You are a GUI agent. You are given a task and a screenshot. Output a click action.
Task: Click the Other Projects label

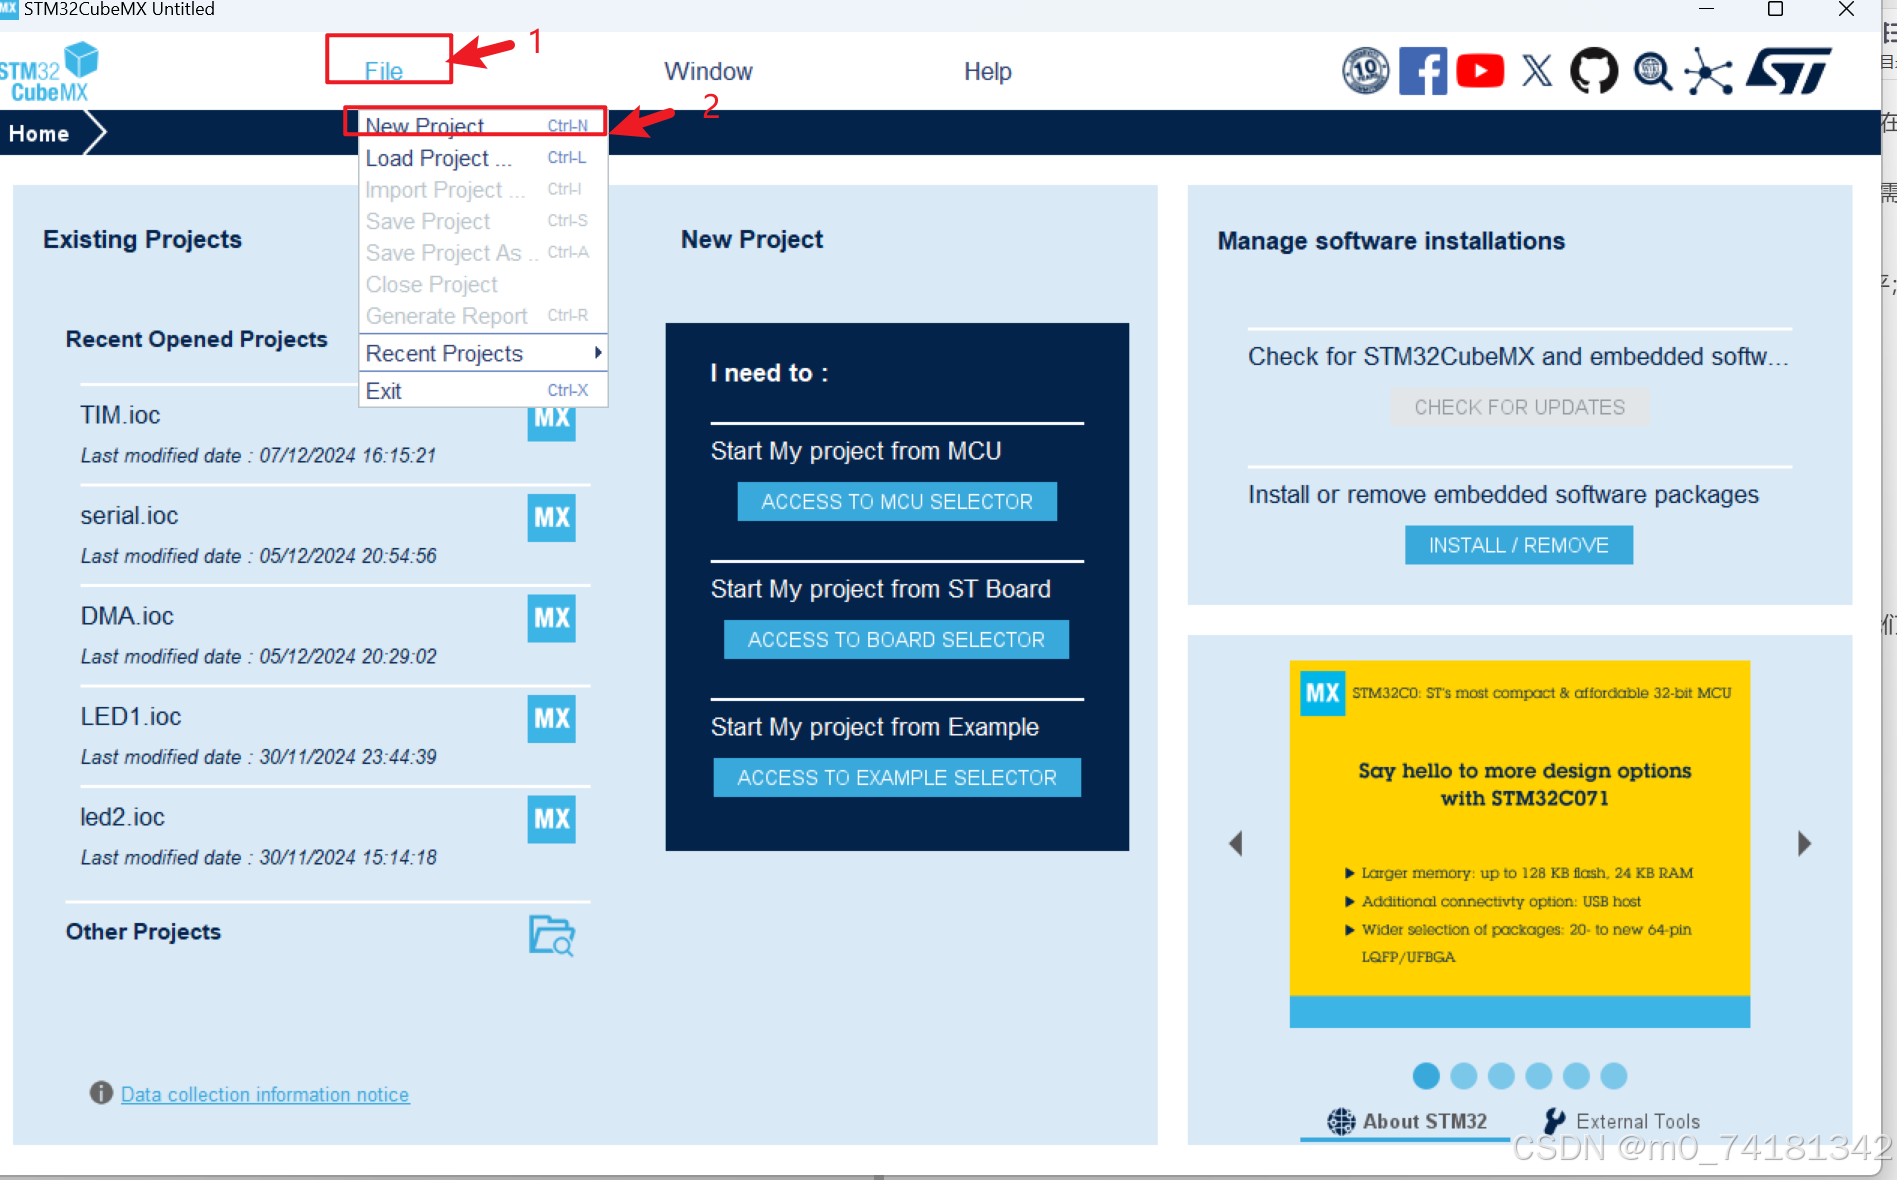pos(143,931)
